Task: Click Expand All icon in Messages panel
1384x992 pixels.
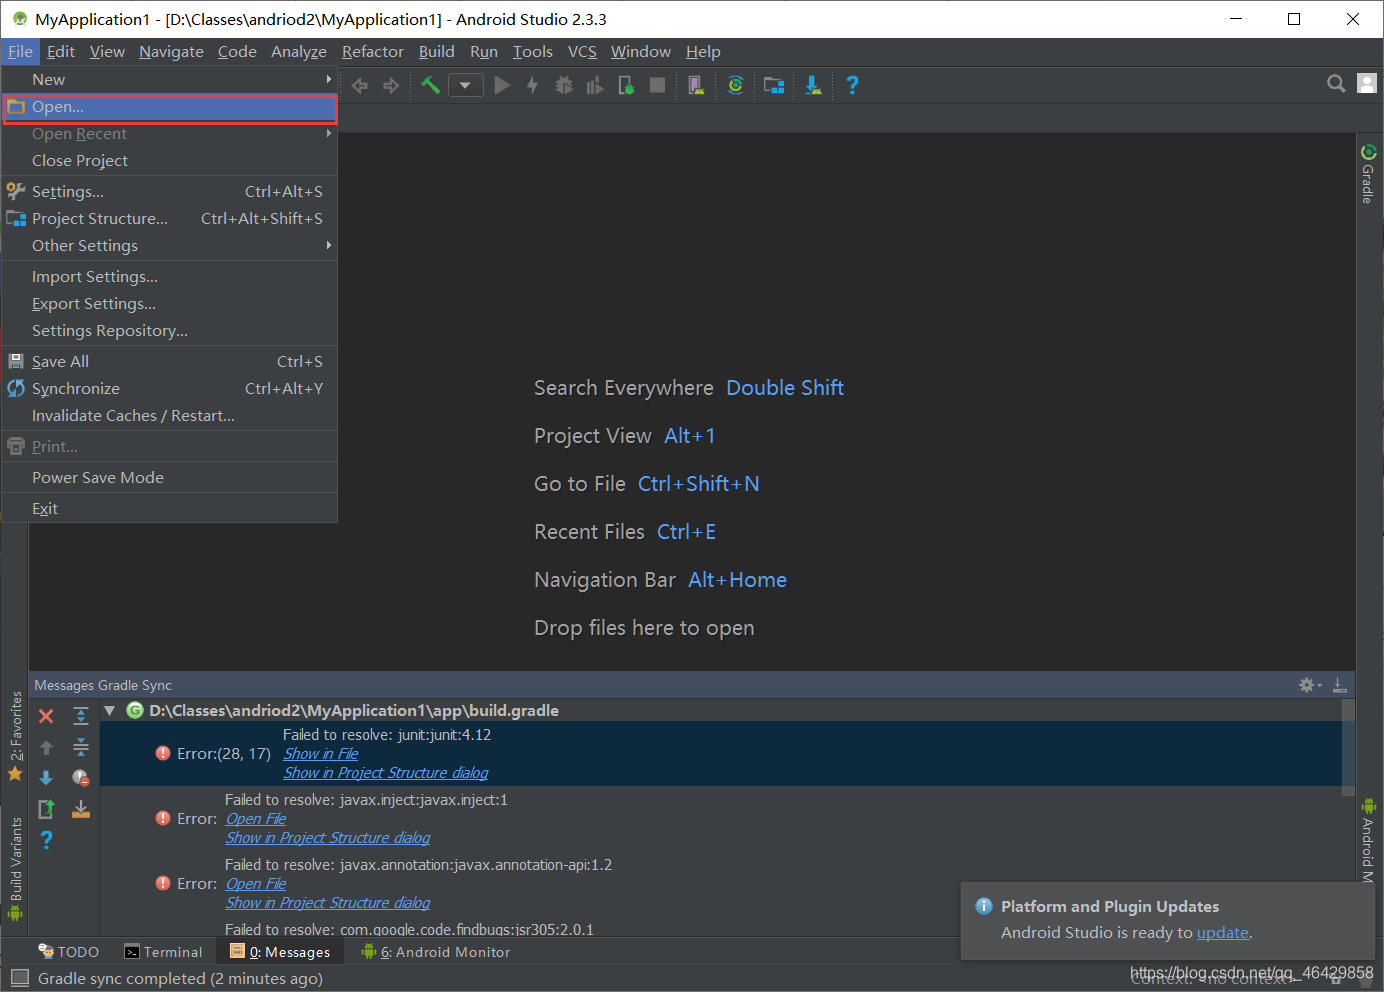Action: (81, 716)
